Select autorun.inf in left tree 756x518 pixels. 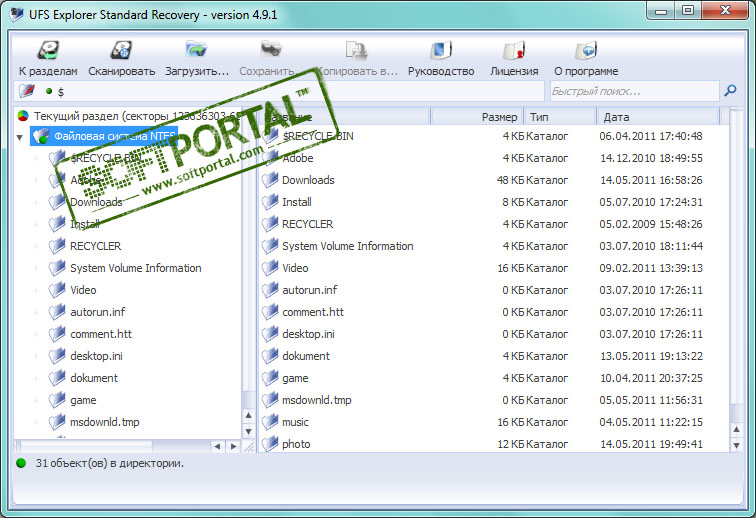click(97, 312)
